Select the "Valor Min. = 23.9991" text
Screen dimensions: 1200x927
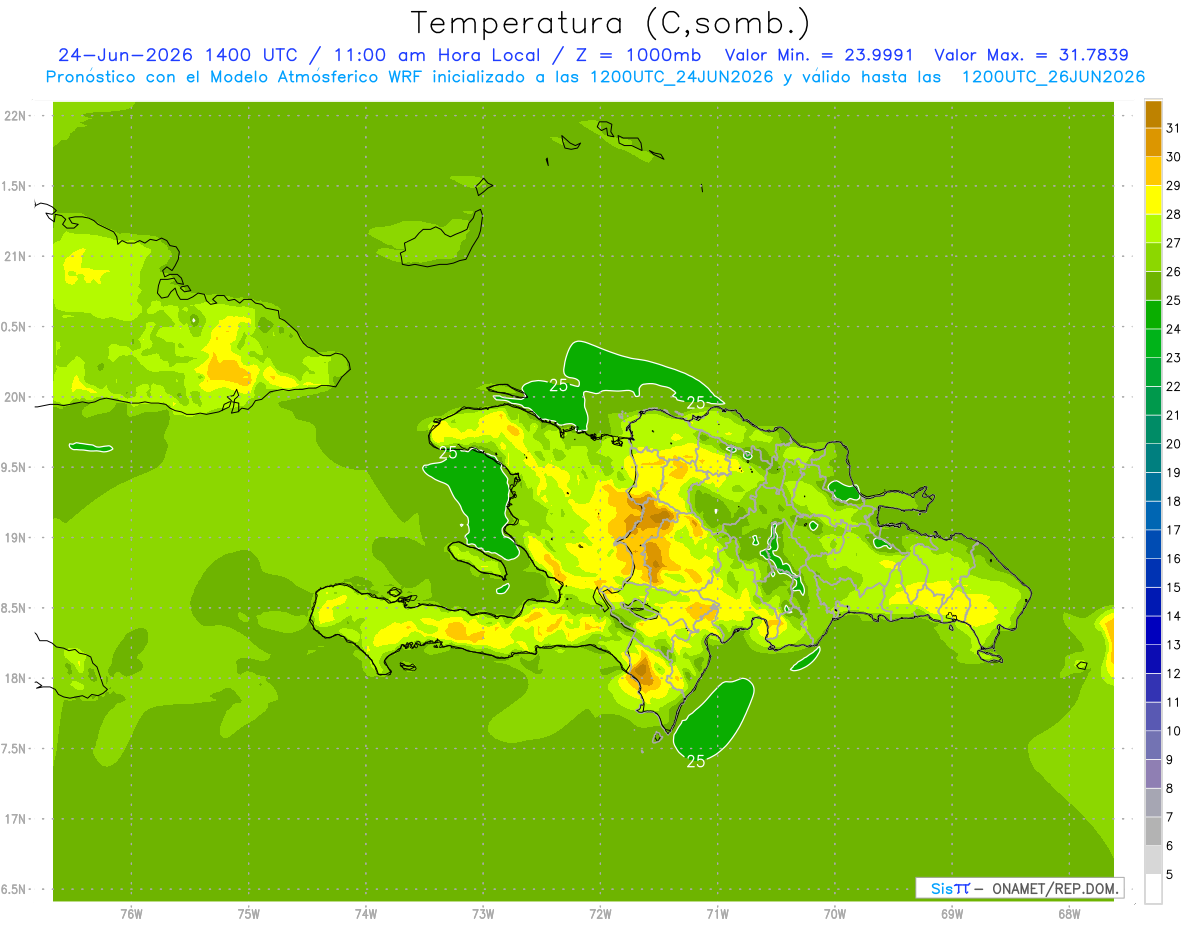coord(818,55)
